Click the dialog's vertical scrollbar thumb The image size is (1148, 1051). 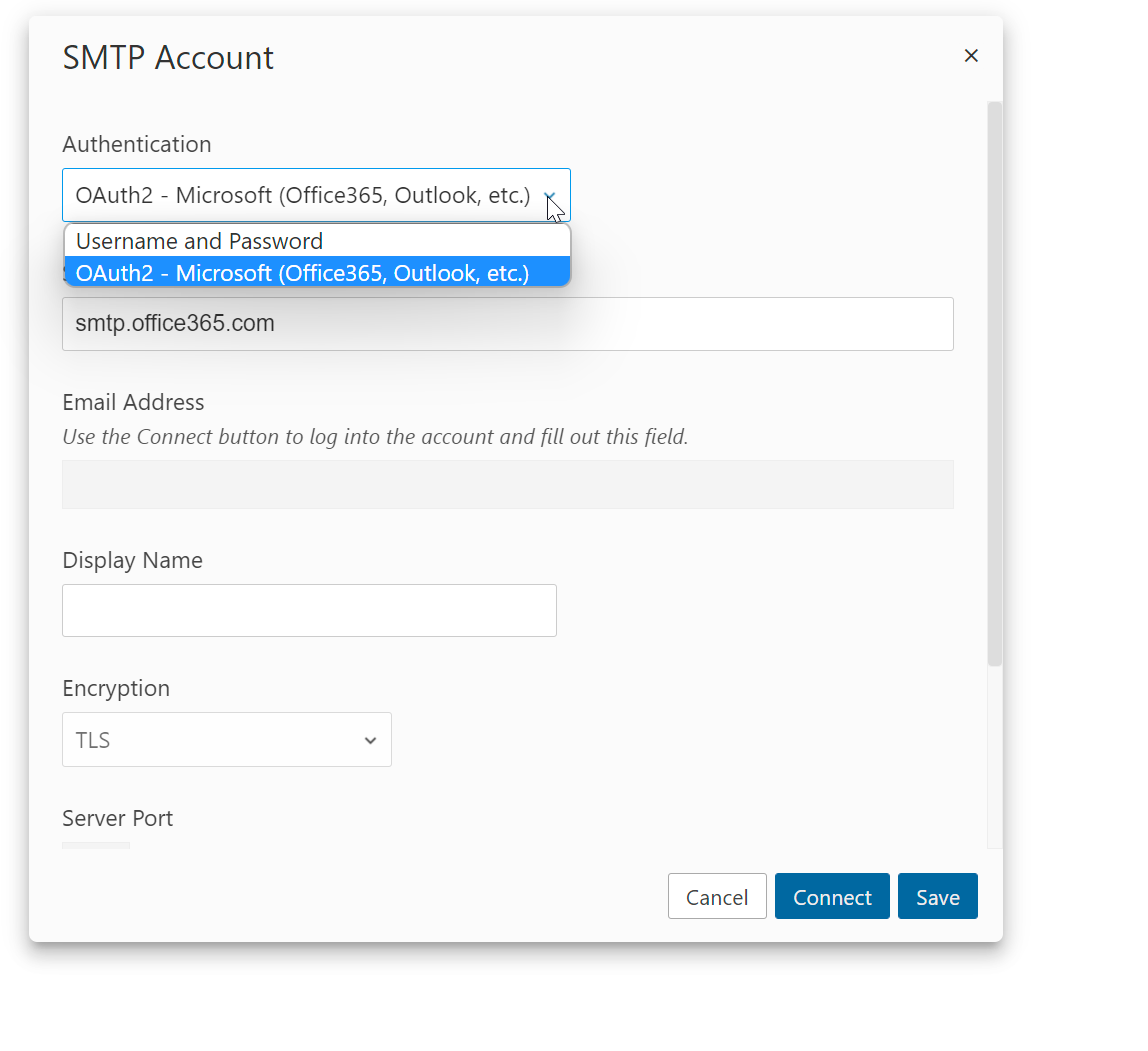[994, 380]
